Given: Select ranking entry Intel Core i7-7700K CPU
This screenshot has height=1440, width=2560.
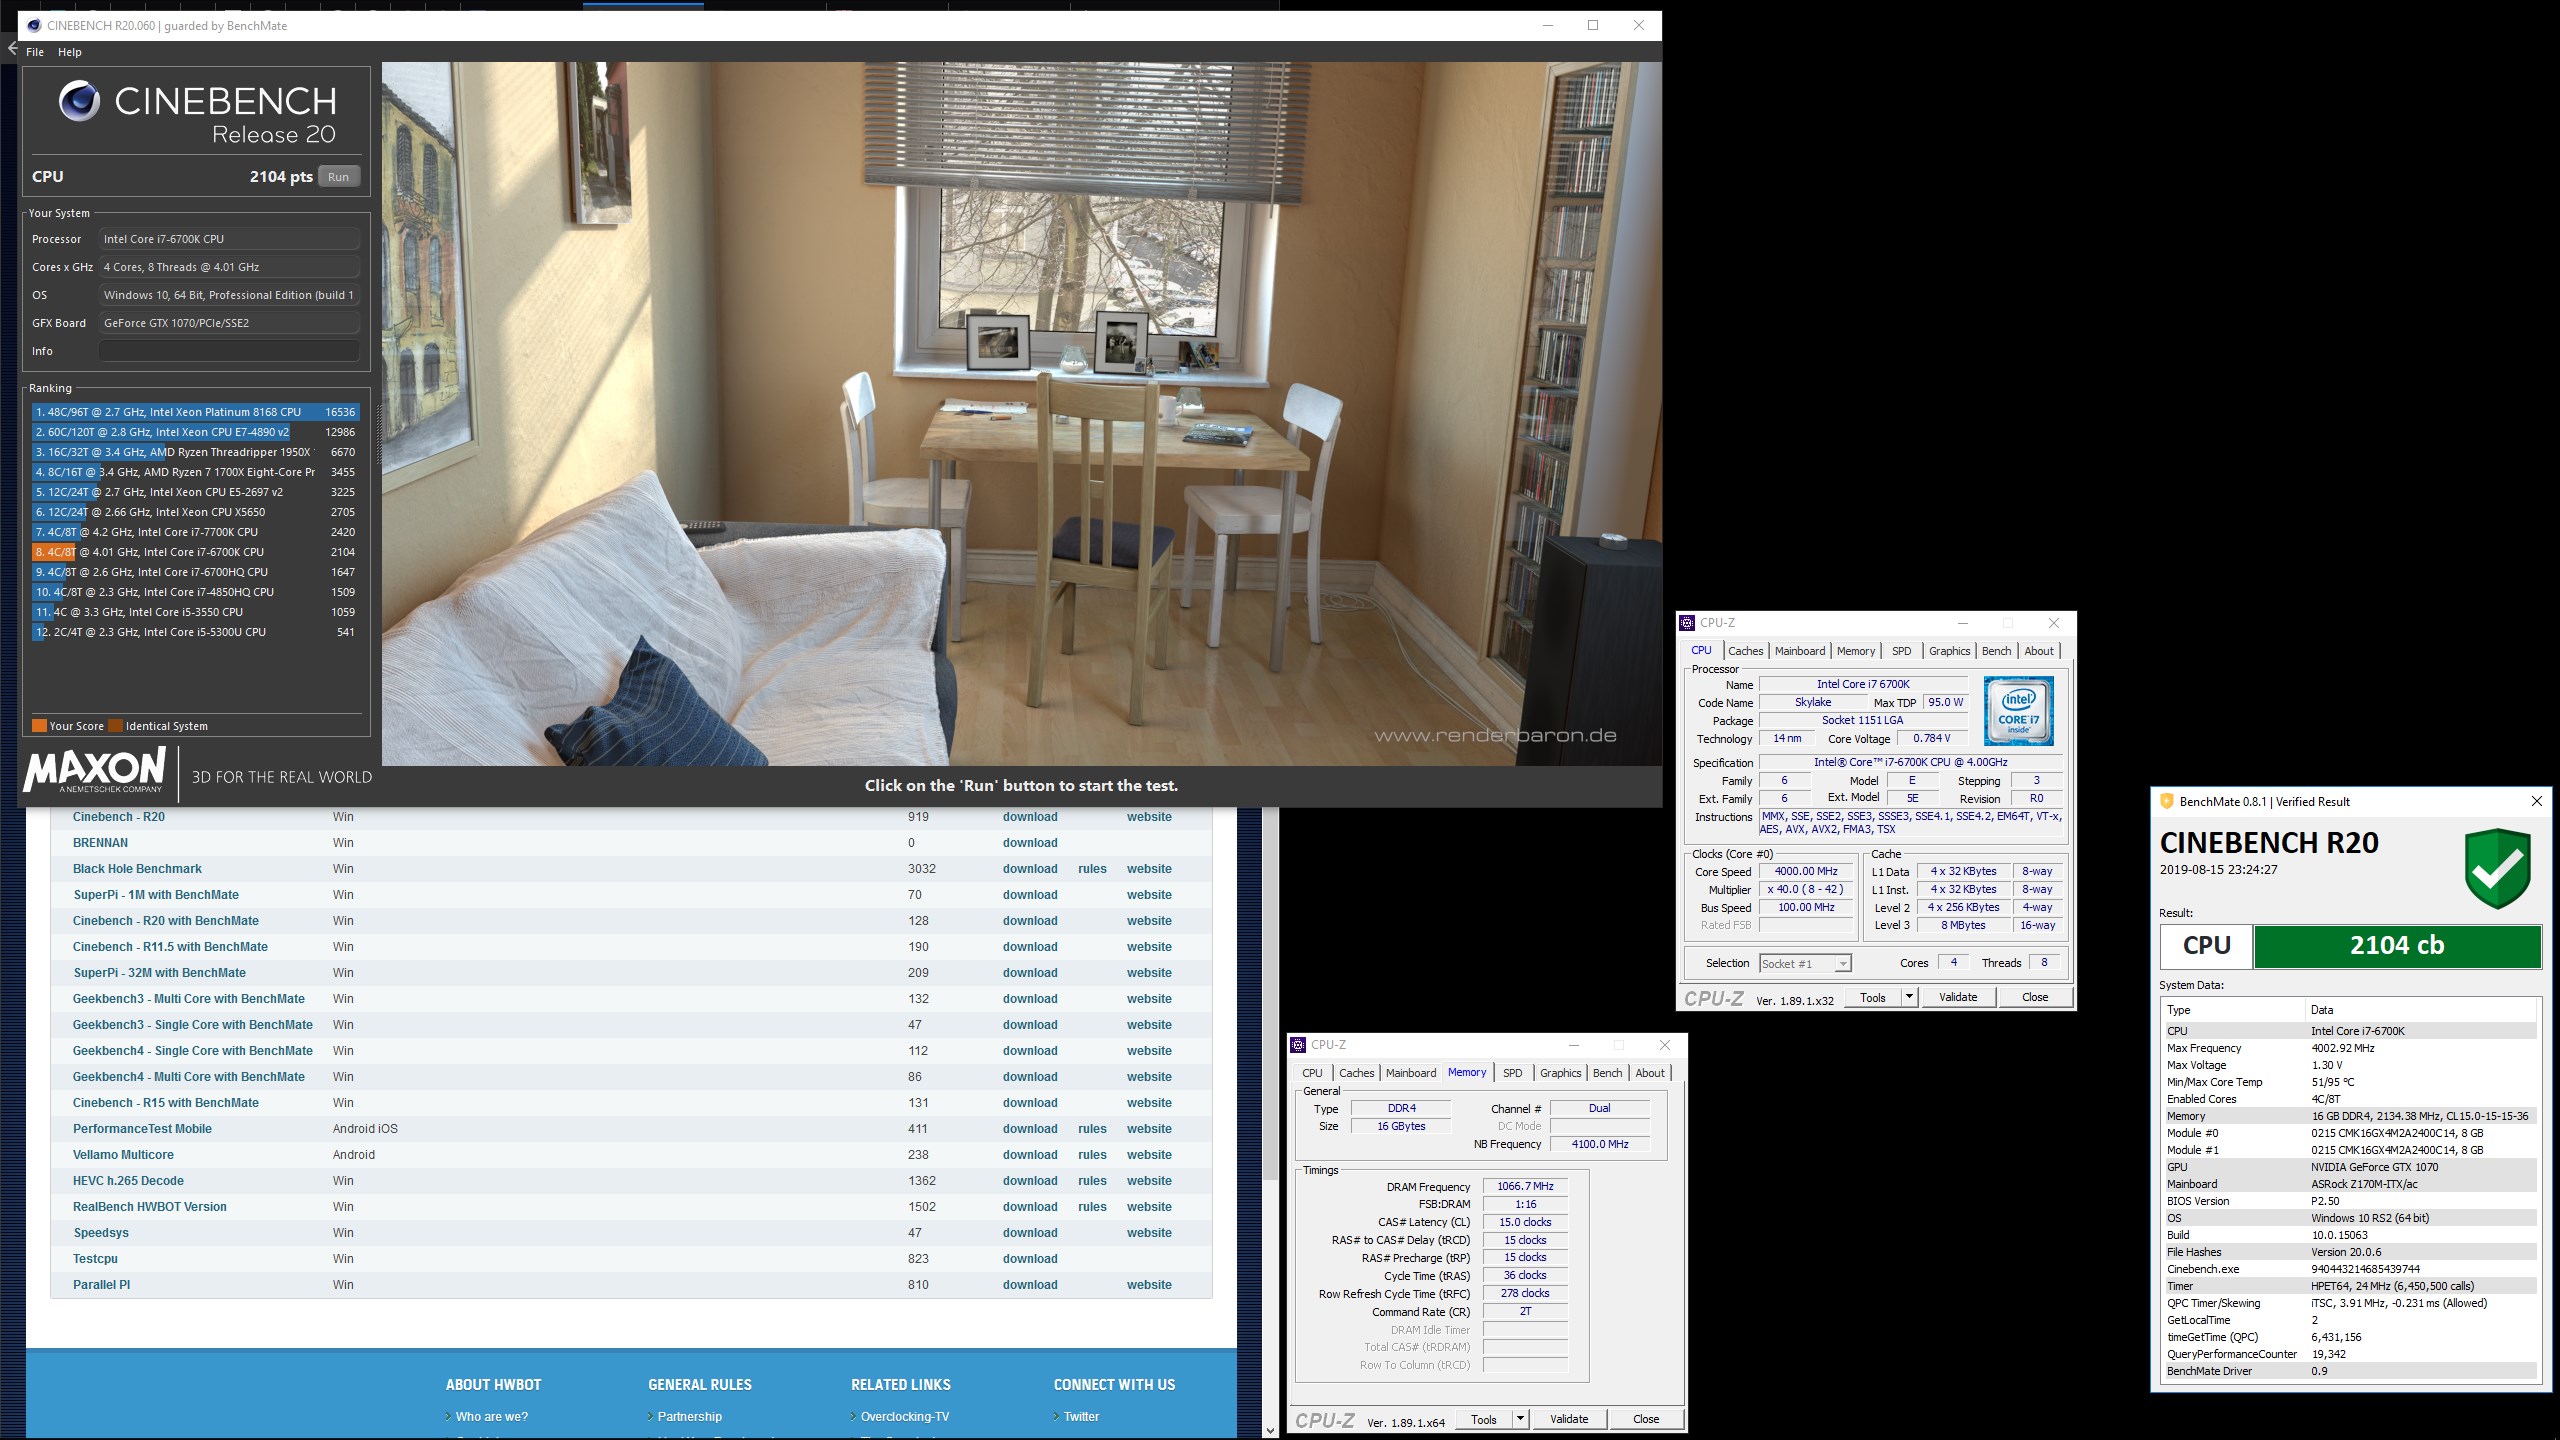Looking at the screenshot, I should pos(195,532).
